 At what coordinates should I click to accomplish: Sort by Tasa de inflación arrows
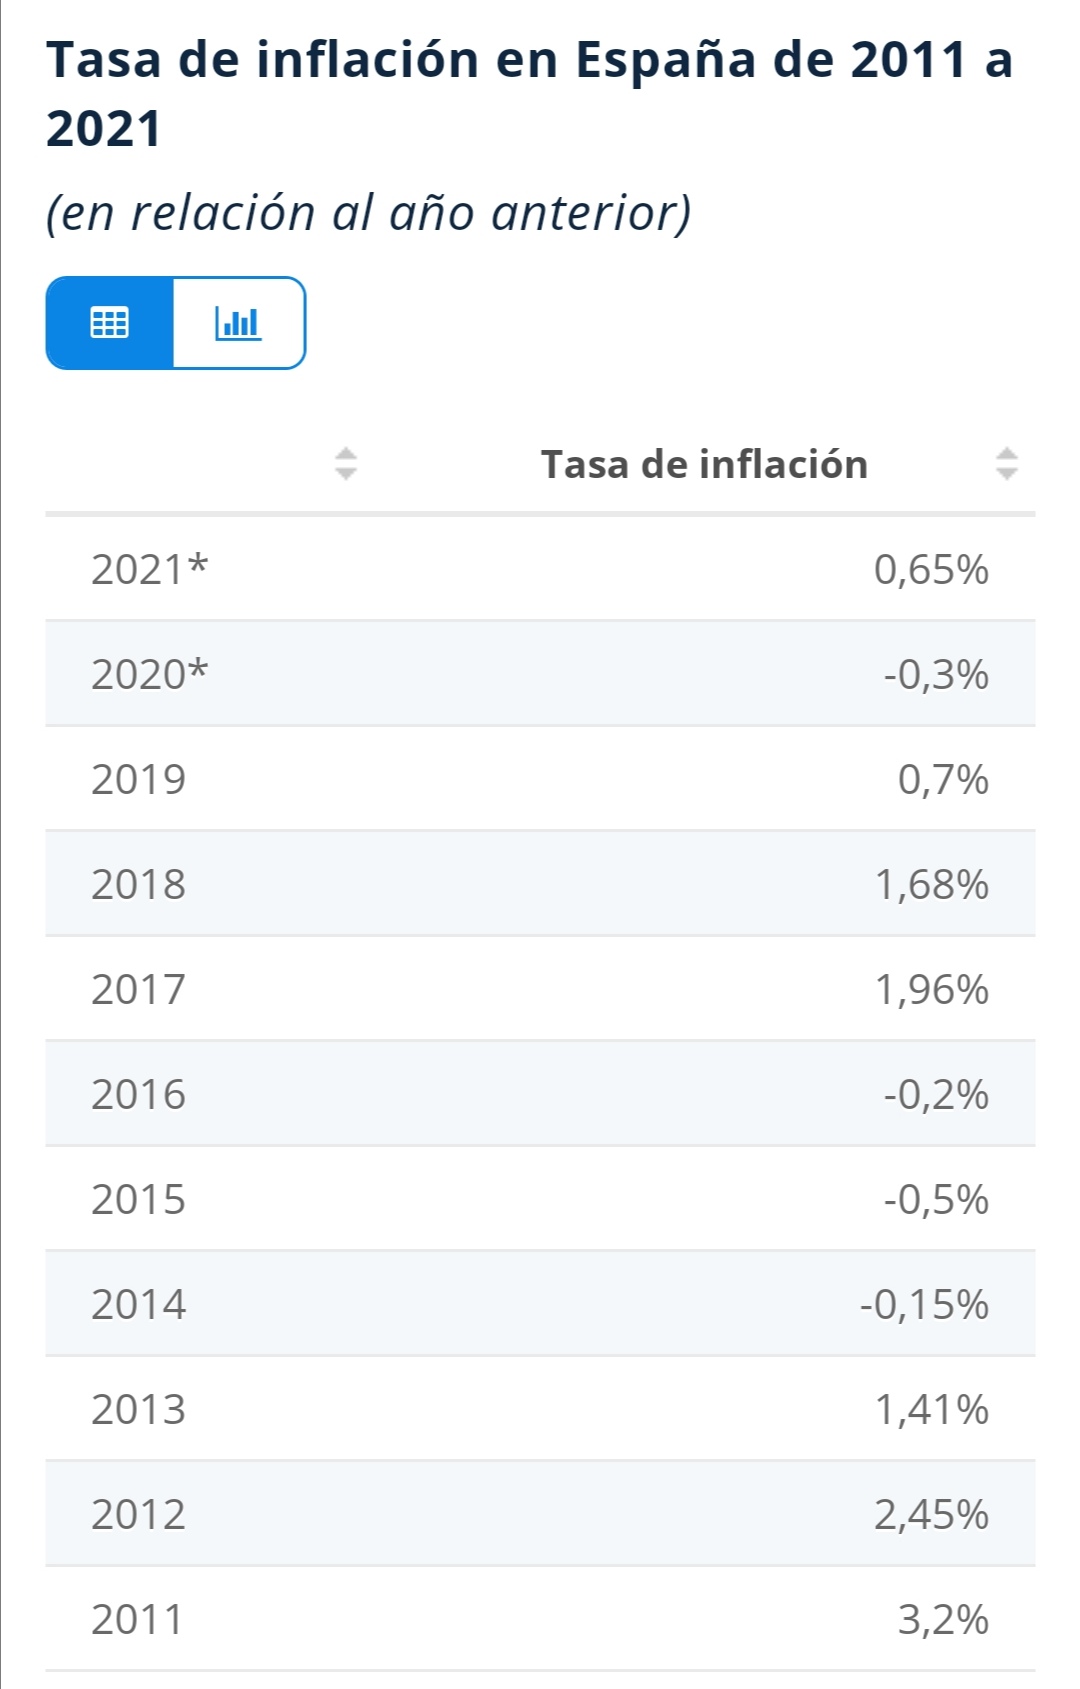click(1006, 463)
